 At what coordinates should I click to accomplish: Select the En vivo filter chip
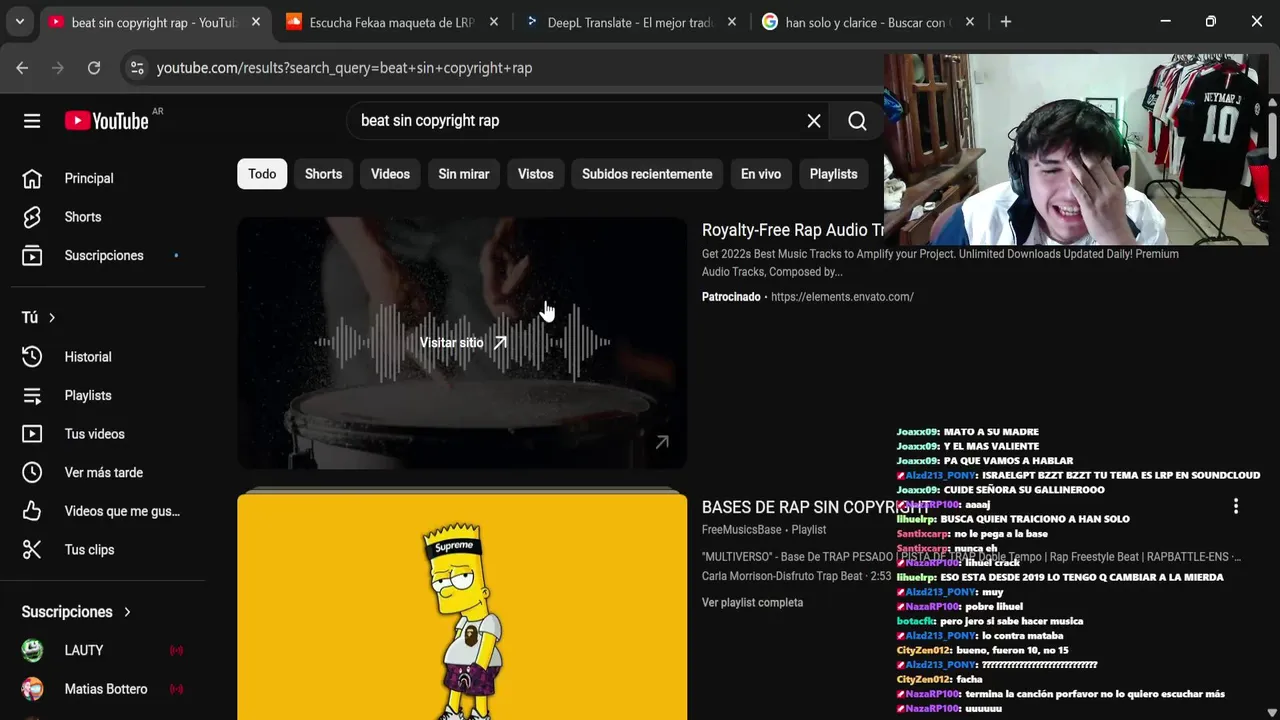[x=761, y=174]
